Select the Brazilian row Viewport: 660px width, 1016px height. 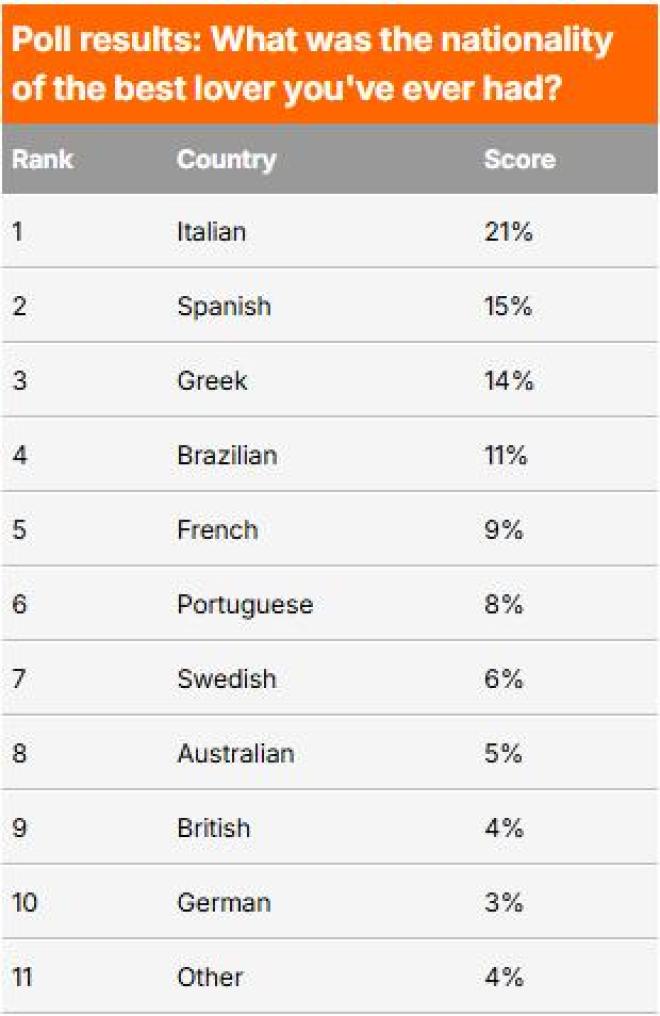coord(330,455)
